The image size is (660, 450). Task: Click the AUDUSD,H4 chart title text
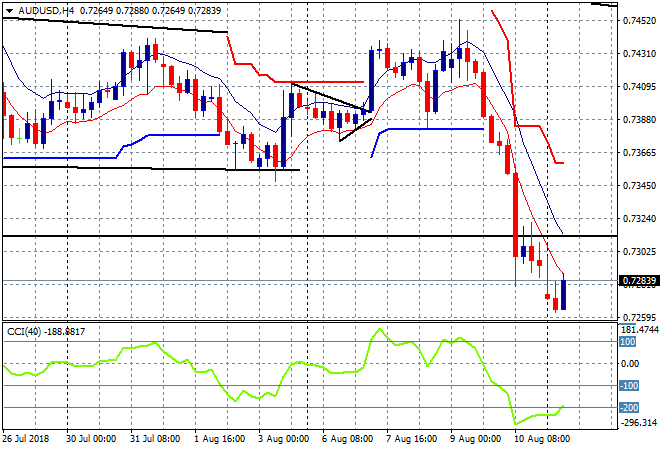point(46,11)
